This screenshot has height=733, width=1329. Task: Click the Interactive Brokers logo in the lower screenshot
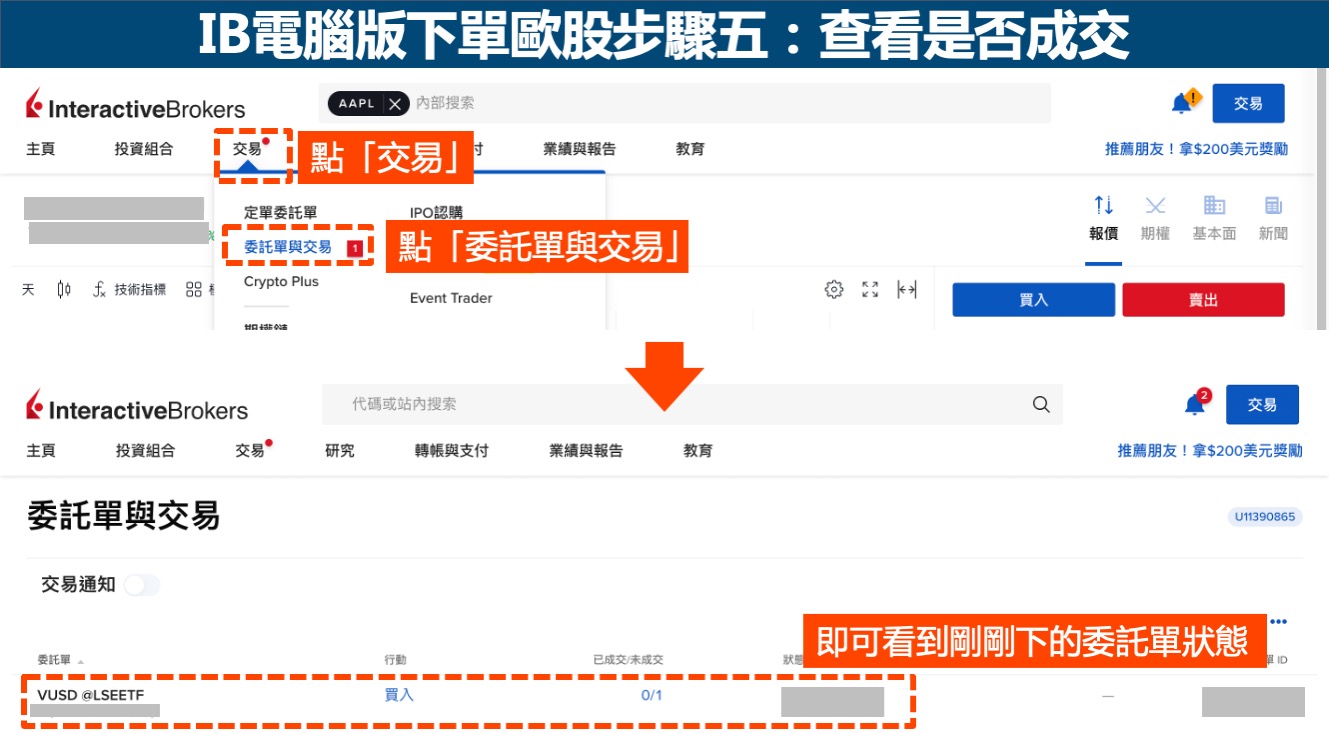[x=137, y=406]
